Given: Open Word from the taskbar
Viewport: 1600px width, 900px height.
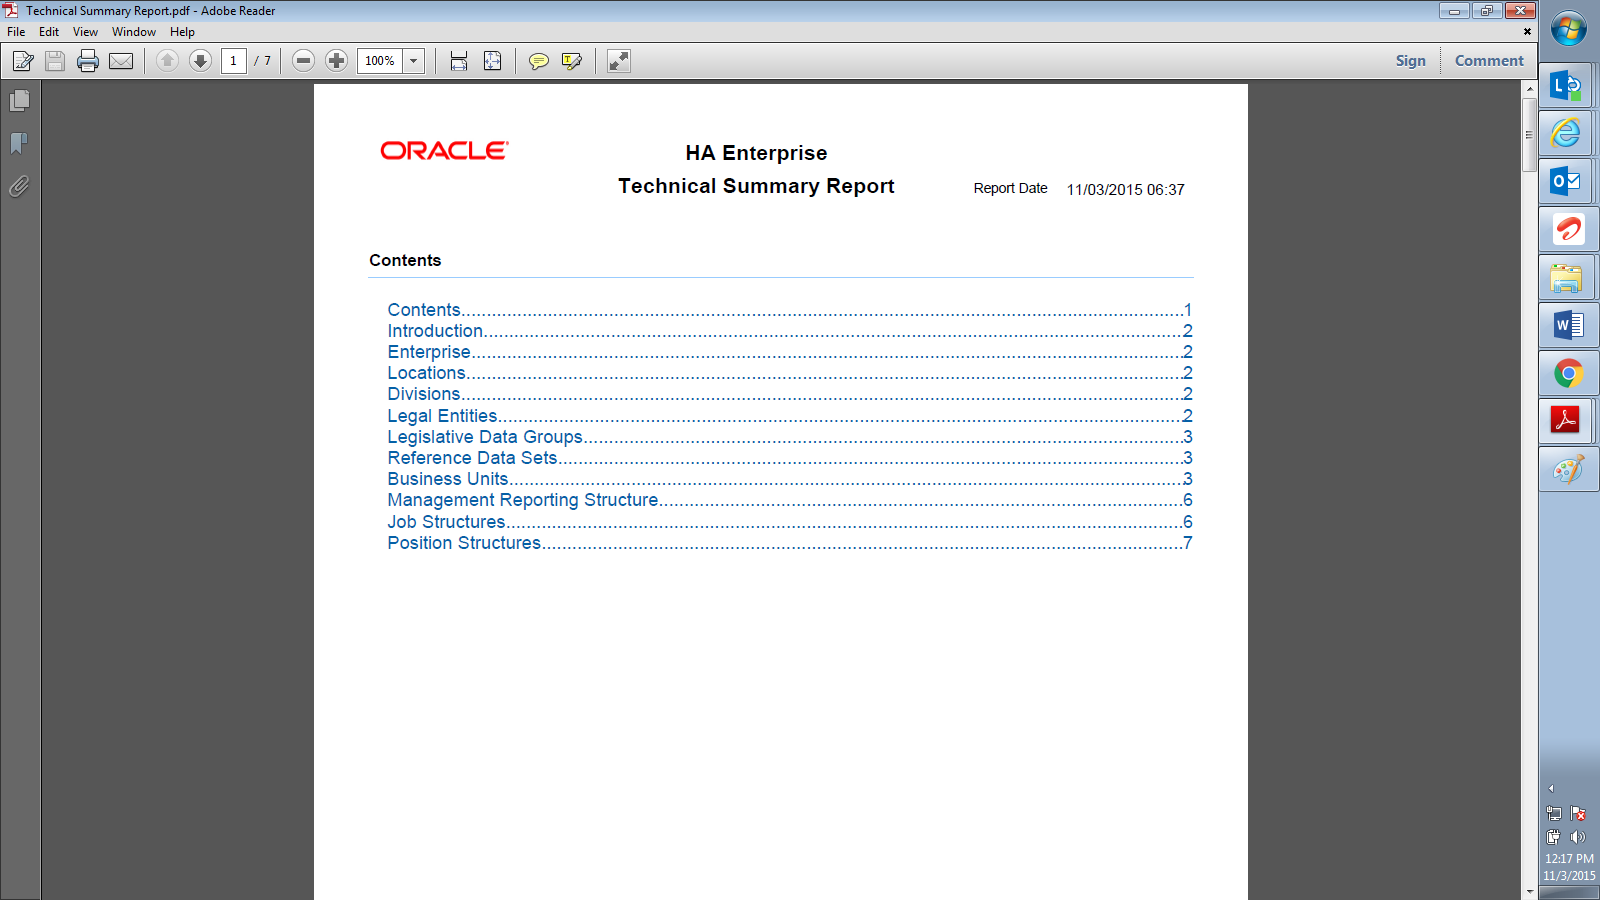Looking at the screenshot, I should click(1567, 326).
